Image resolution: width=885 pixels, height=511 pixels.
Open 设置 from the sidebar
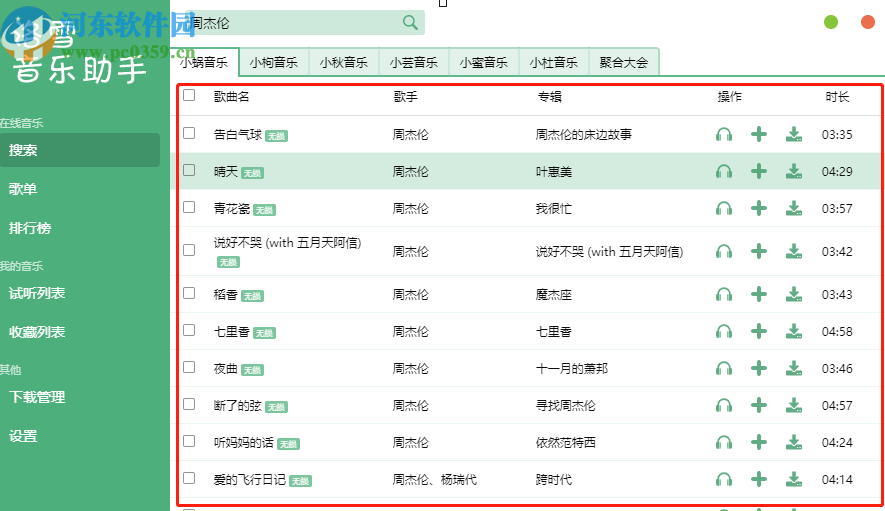23,436
